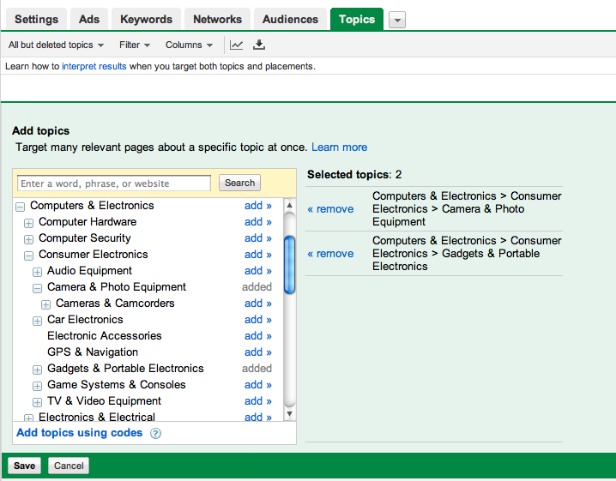Add the Audio Equipment topic
This screenshot has height=481, width=616.
tap(258, 270)
